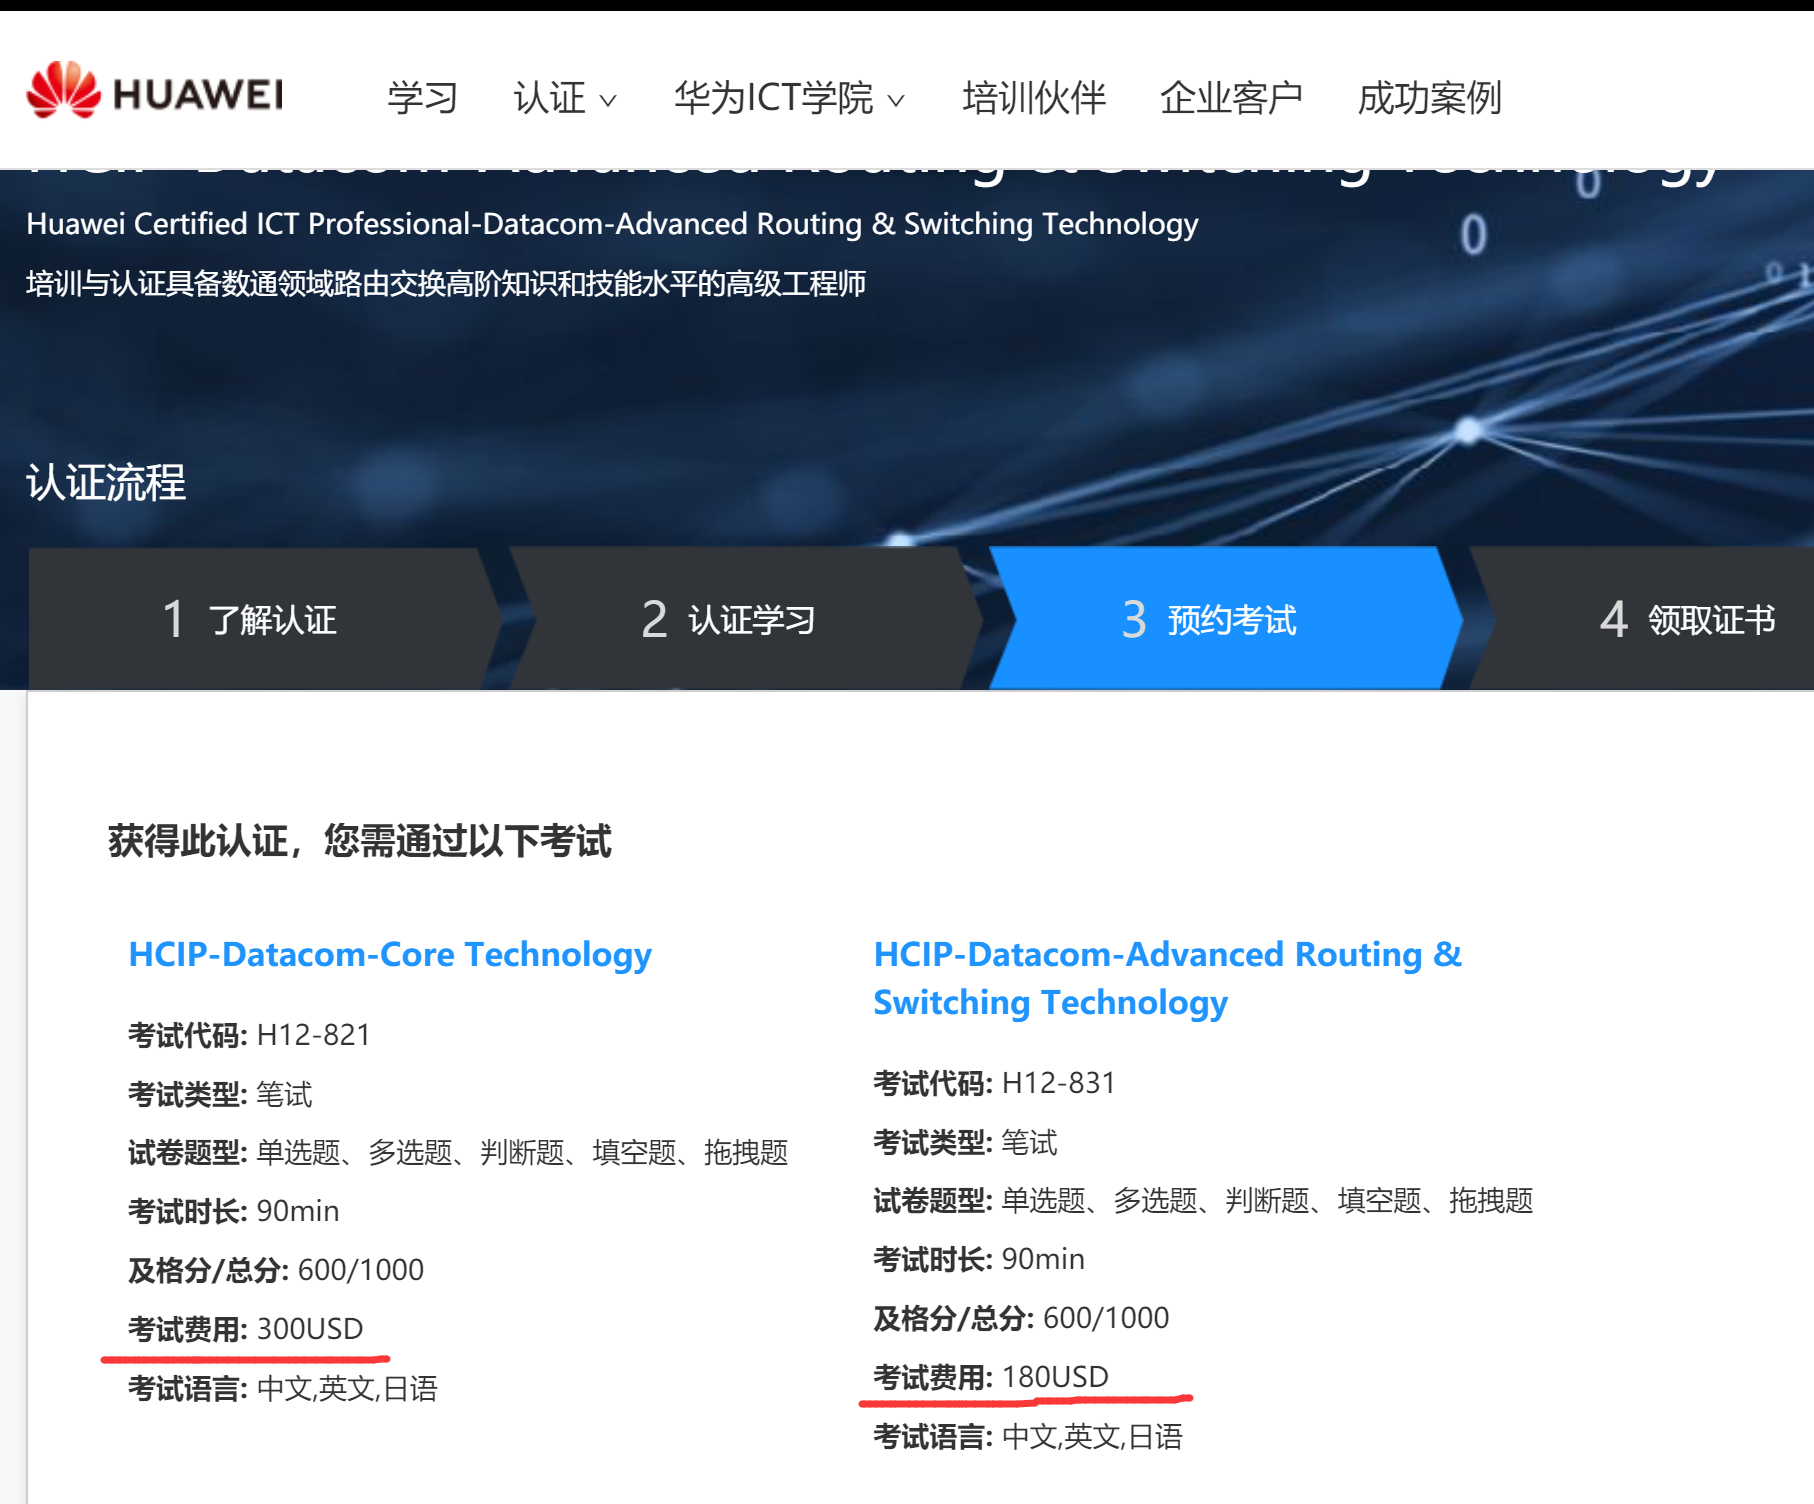Click the 180USD exam fee
Viewport: 1814px width, 1504px height.
tap(1055, 1377)
